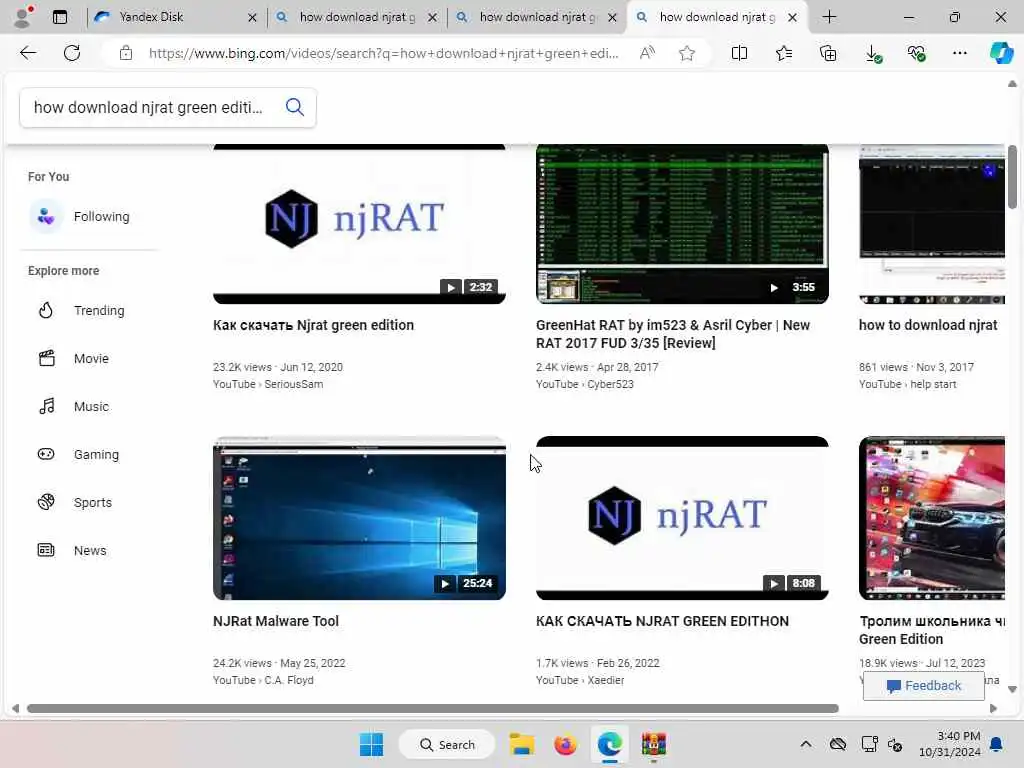This screenshot has width=1024, height=768.
Task: Open File Explorer from the taskbar
Action: [x=522, y=744]
